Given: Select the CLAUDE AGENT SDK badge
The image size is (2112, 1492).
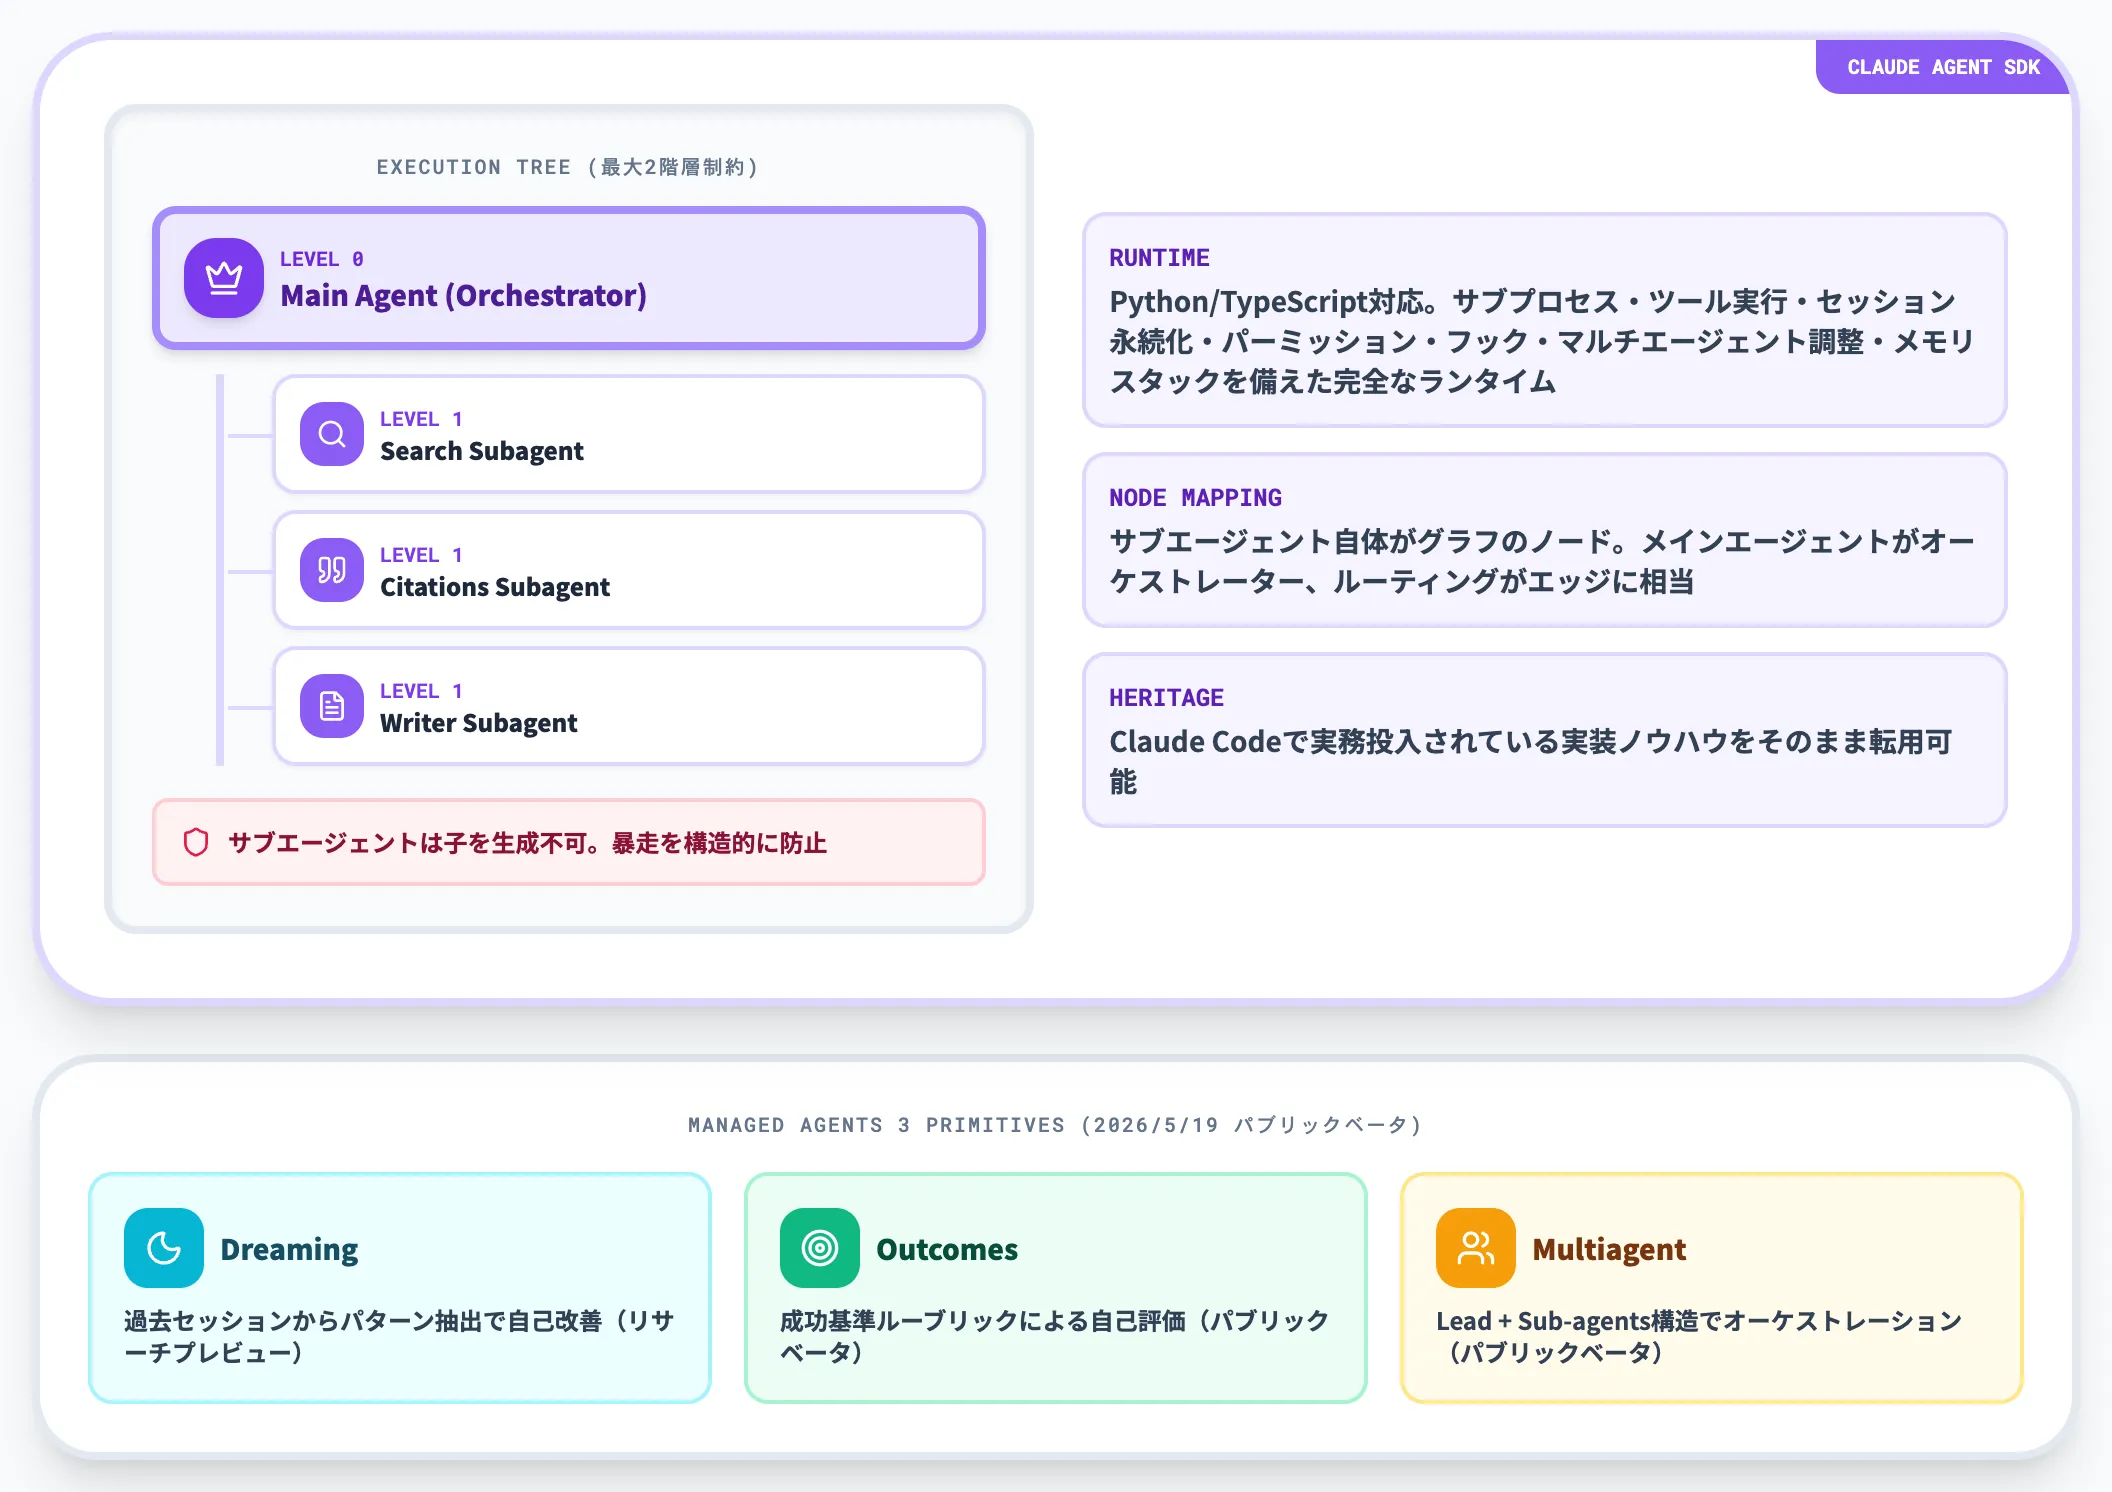Looking at the screenshot, I should (x=1943, y=67).
